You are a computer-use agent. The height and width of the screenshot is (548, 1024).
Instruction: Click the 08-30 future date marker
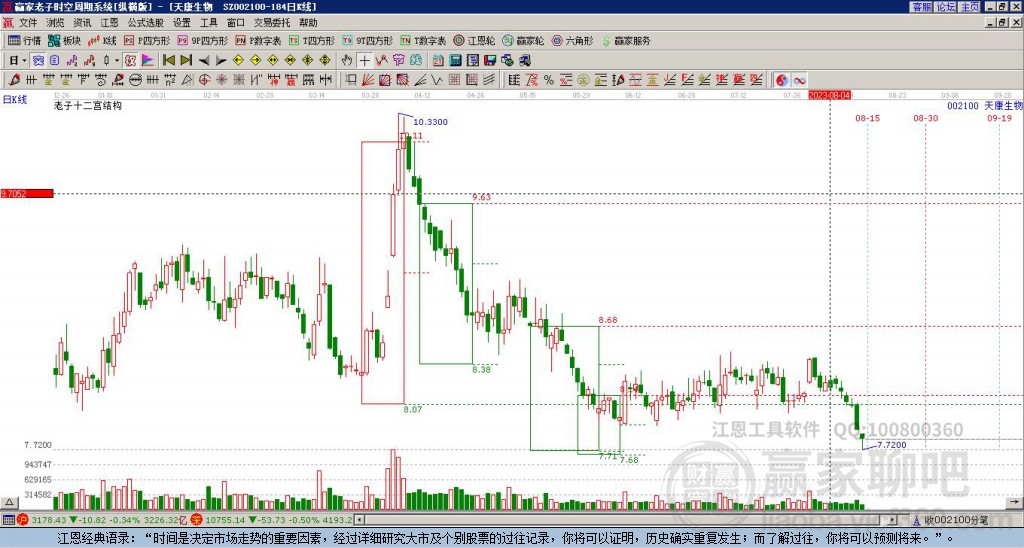click(925, 118)
